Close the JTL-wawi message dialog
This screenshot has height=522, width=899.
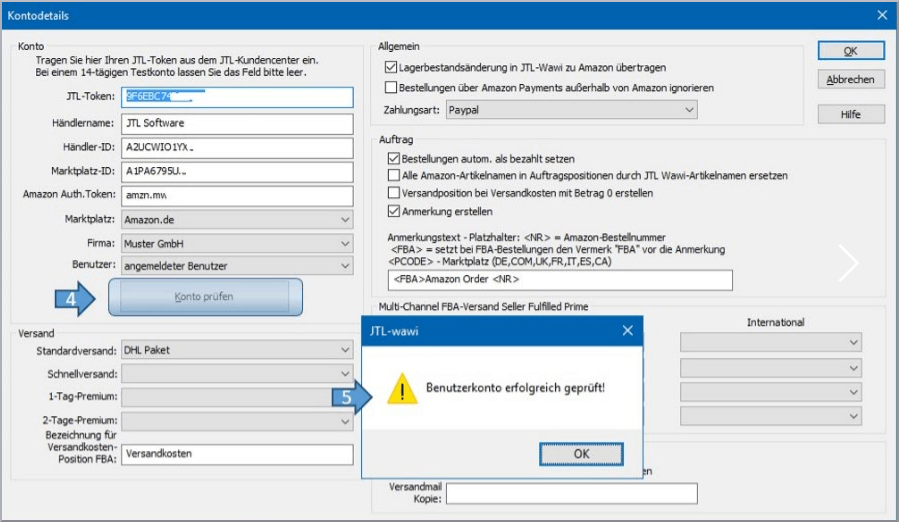(628, 330)
